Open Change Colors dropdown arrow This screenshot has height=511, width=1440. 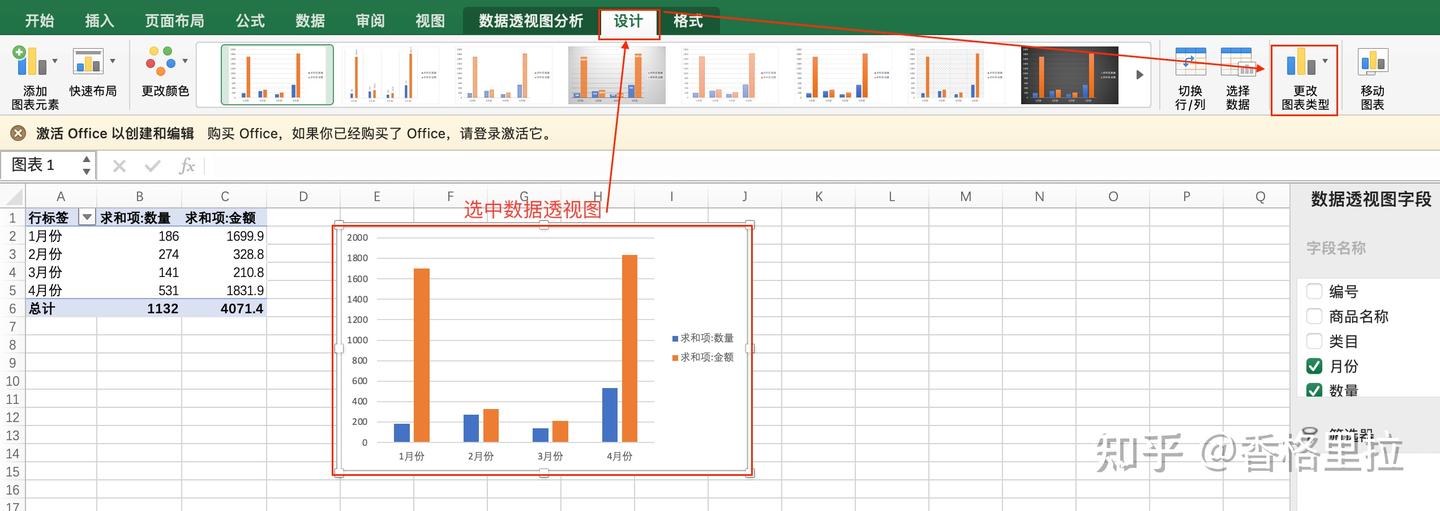point(185,61)
